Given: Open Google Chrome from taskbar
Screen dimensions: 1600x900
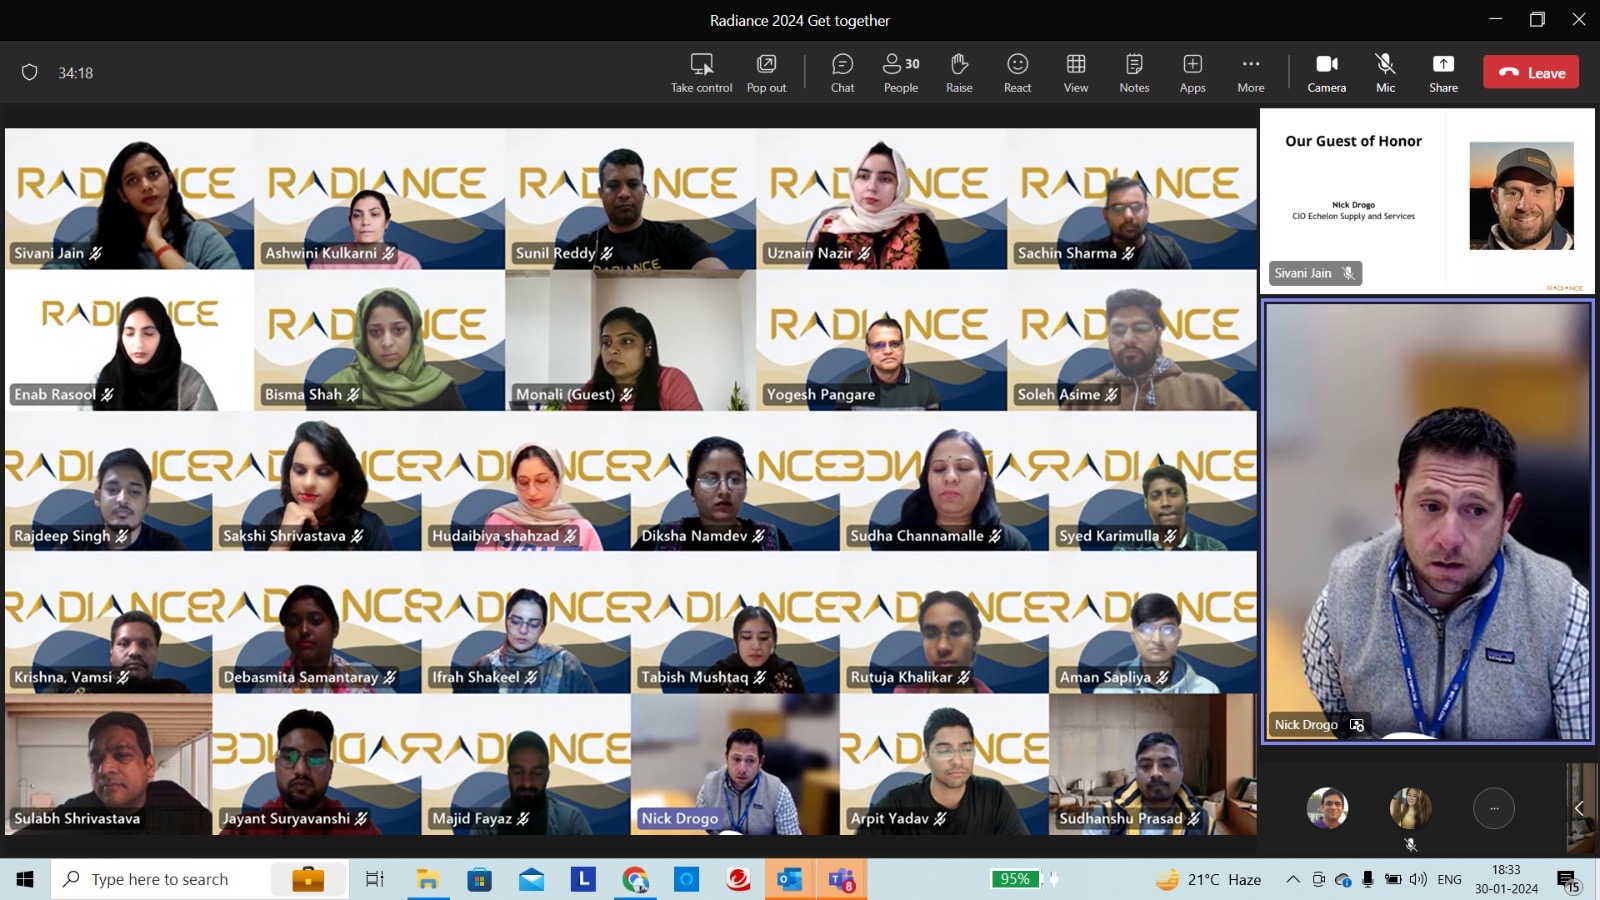Looking at the screenshot, I should click(635, 879).
